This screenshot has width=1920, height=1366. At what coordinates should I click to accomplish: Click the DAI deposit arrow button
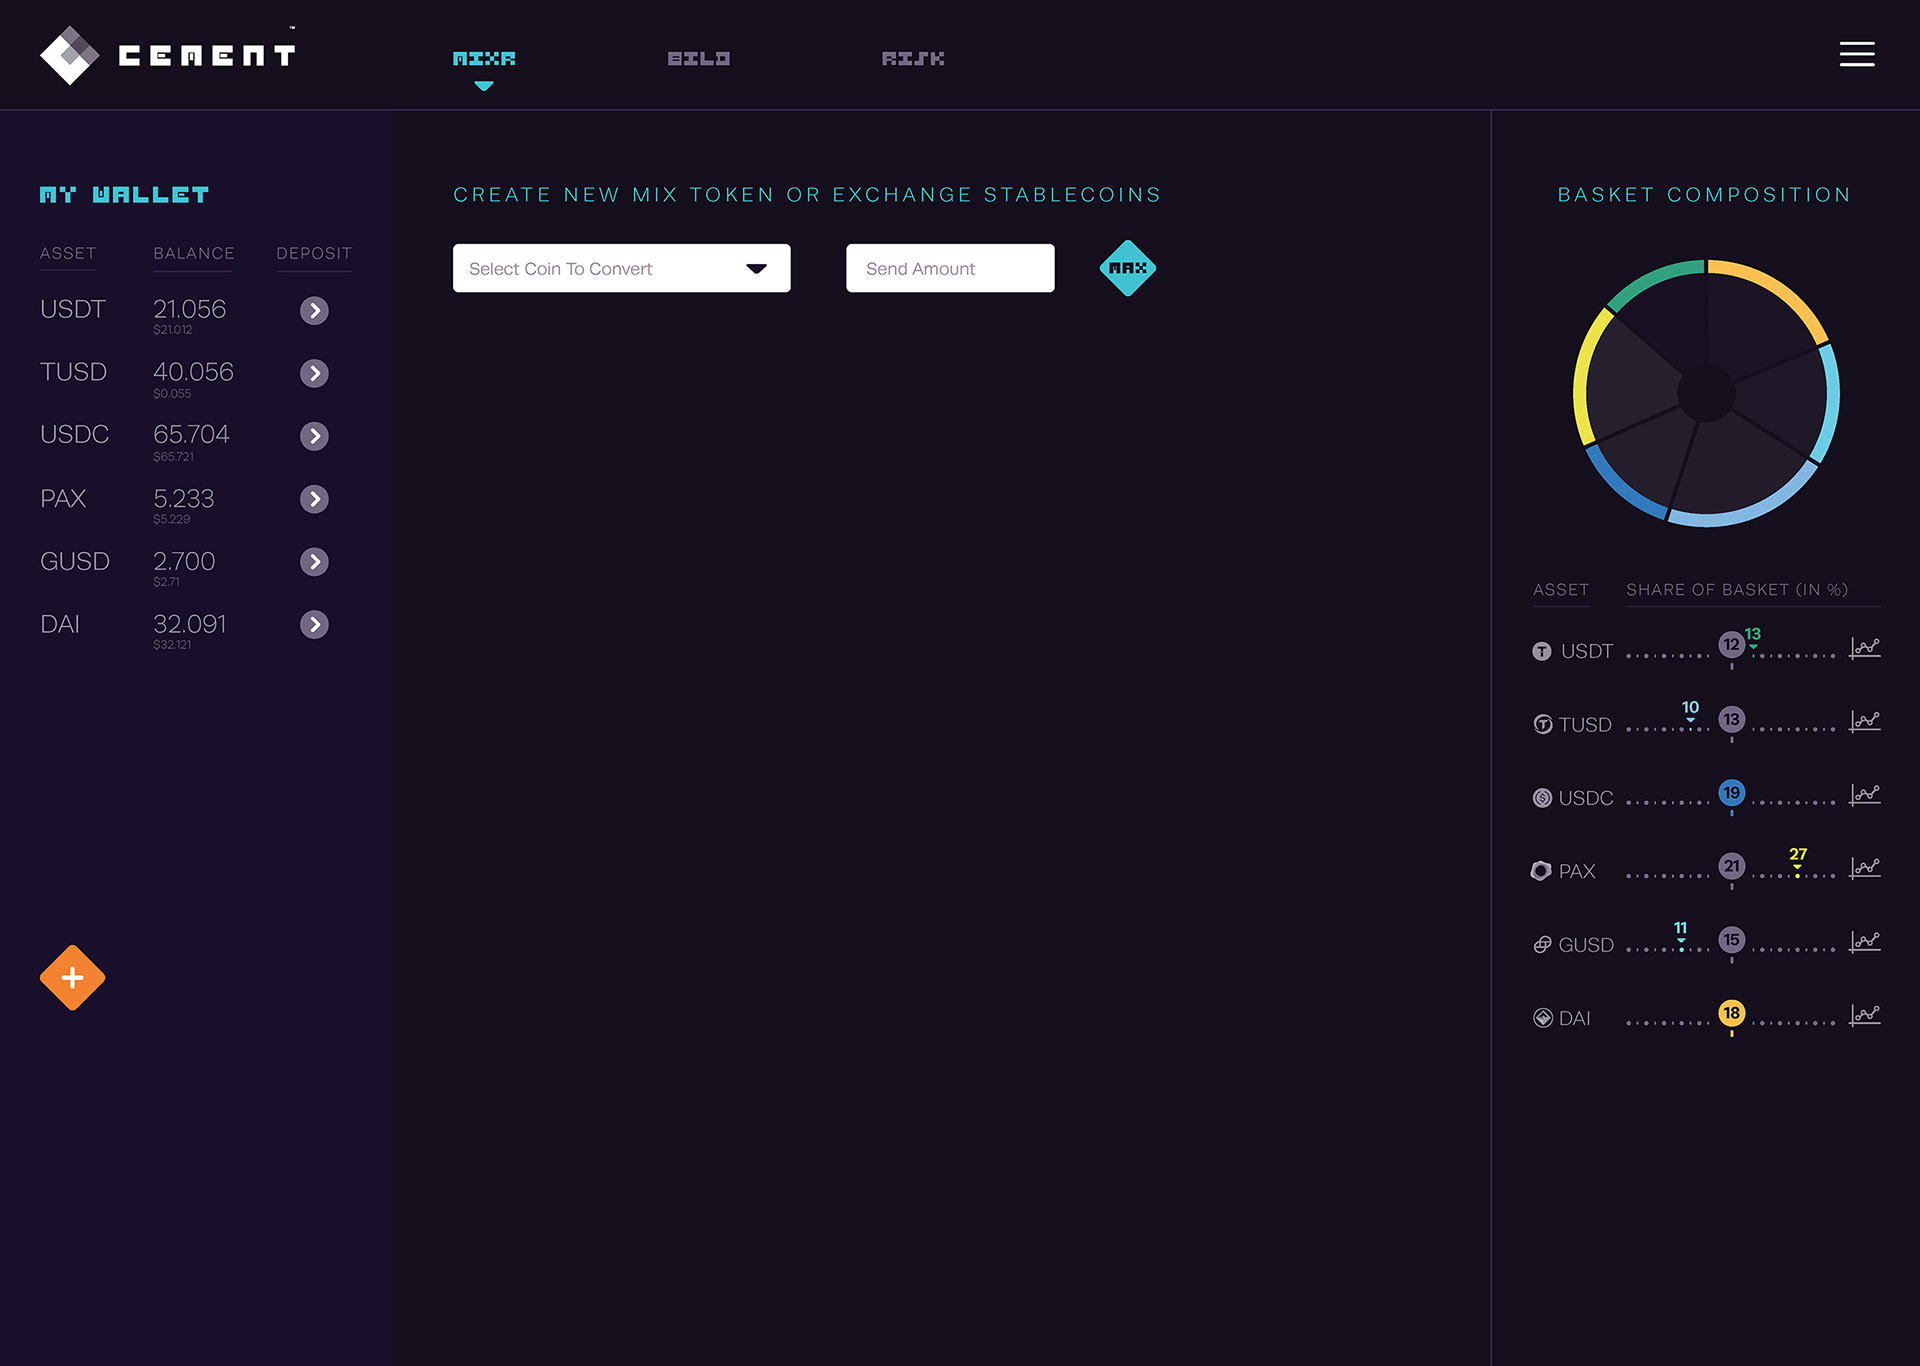pos(314,625)
